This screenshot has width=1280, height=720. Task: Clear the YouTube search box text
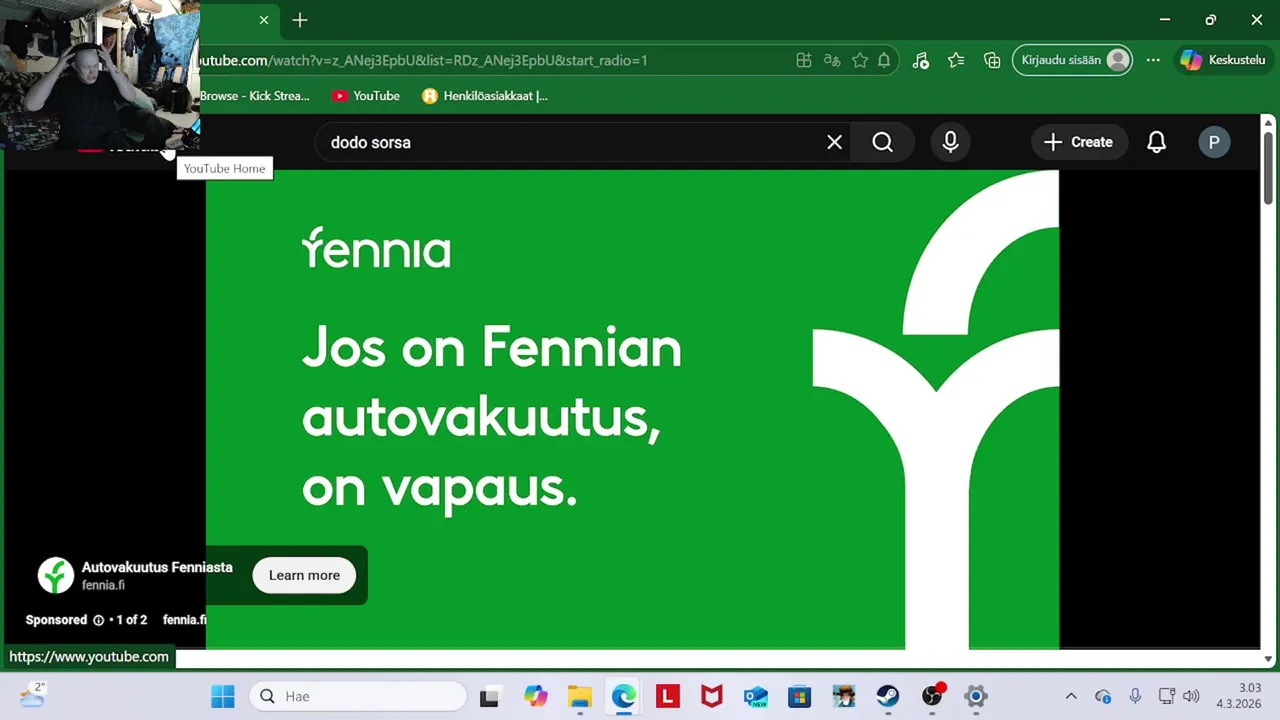834,142
